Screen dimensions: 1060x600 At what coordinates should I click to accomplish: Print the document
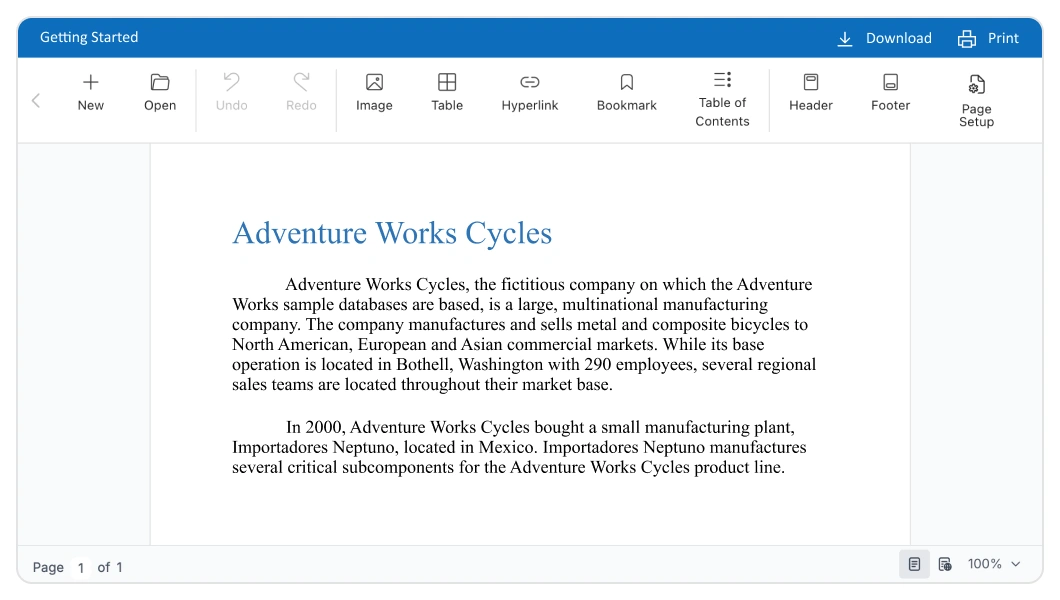988,38
